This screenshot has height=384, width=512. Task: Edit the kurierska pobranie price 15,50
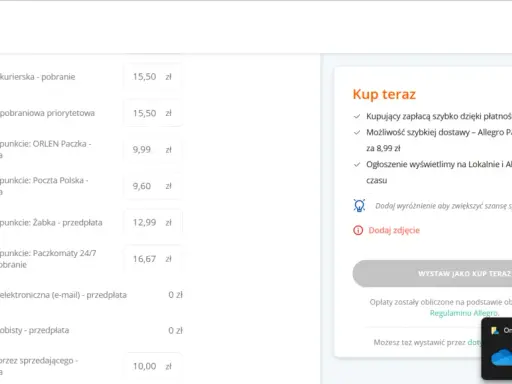click(x=153, y=77)
